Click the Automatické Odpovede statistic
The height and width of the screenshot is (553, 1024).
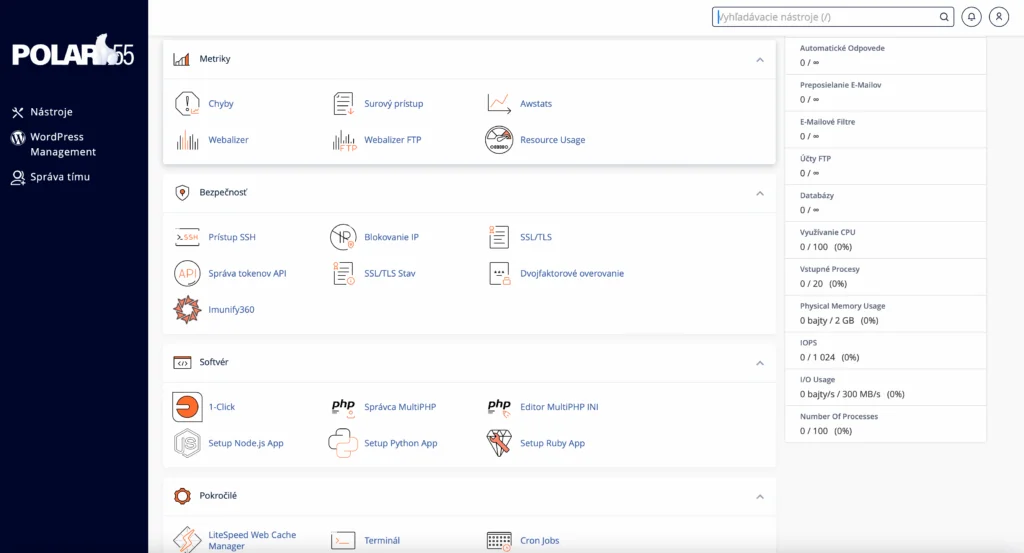point(885,55)
